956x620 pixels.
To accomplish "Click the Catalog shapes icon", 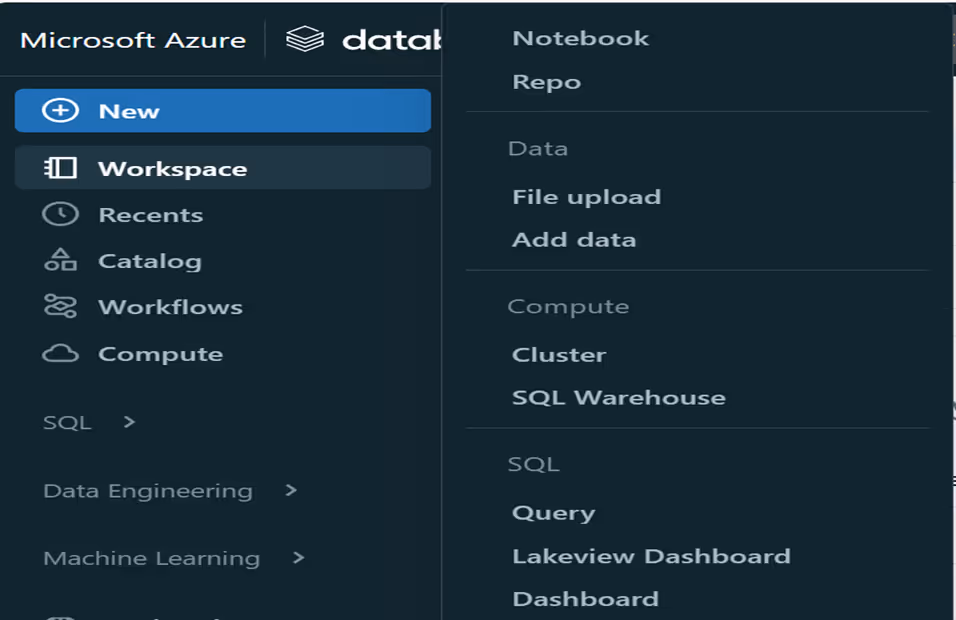I will (60, 260).
